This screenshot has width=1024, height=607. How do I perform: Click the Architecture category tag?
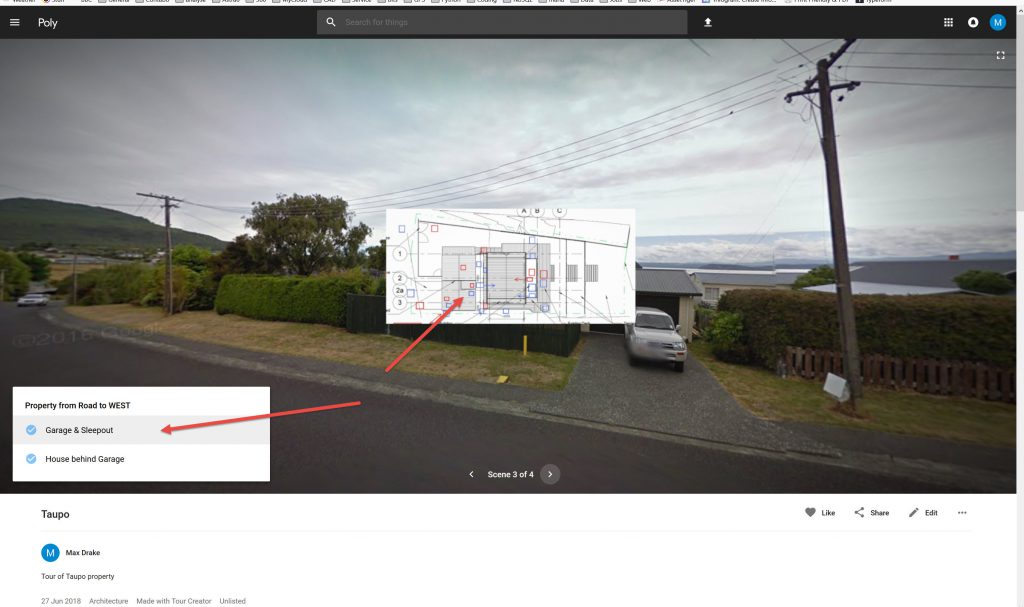tap(108, 601)
